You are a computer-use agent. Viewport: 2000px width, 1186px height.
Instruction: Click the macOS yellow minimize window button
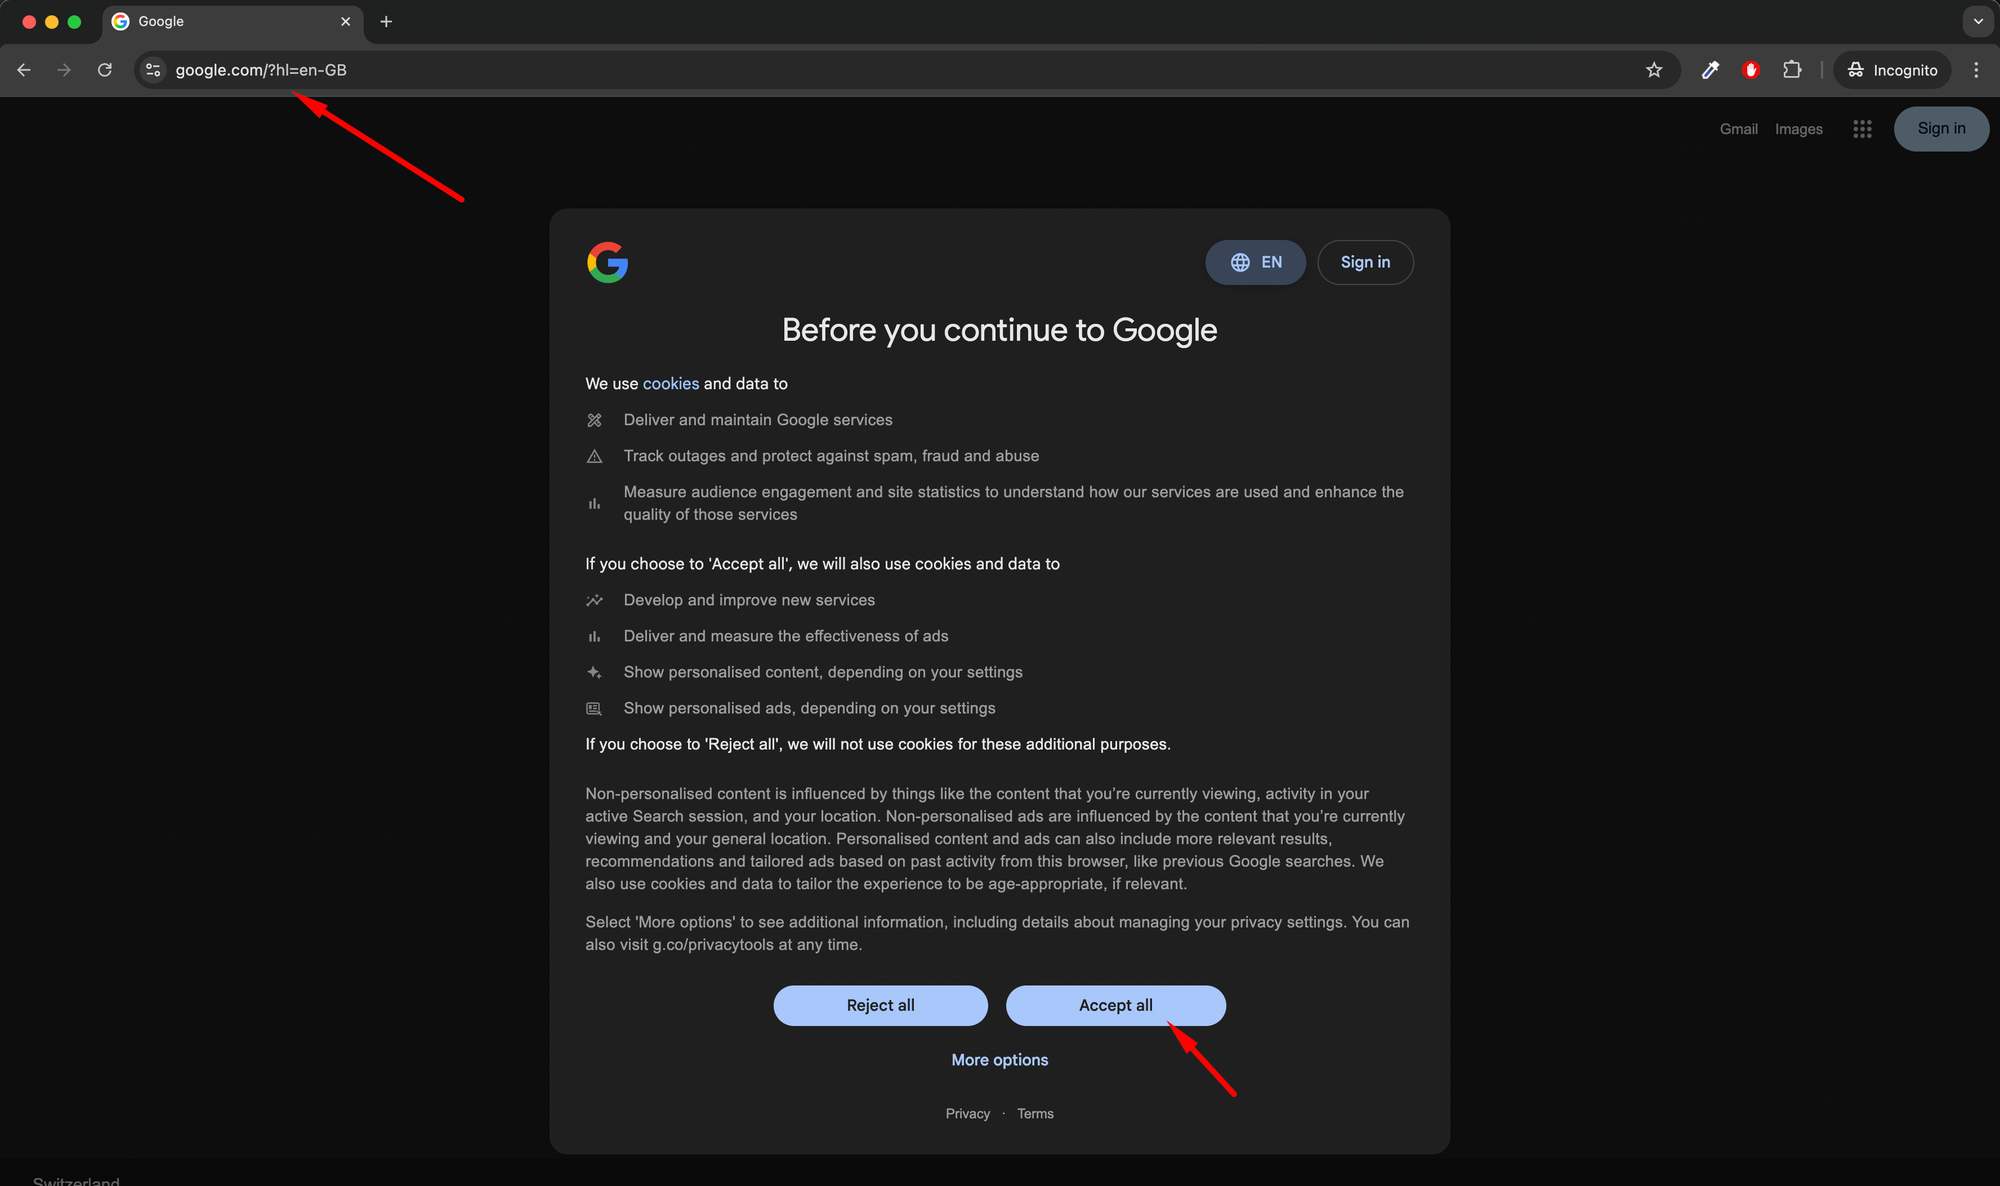52,21
